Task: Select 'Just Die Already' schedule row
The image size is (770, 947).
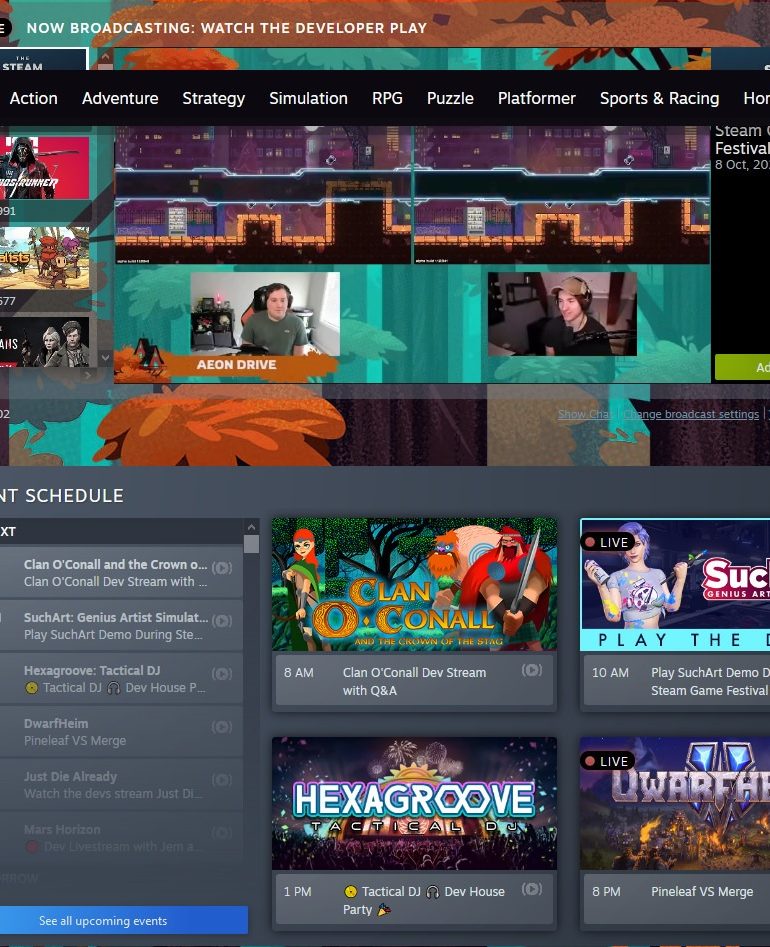Action: coord(121,785)
